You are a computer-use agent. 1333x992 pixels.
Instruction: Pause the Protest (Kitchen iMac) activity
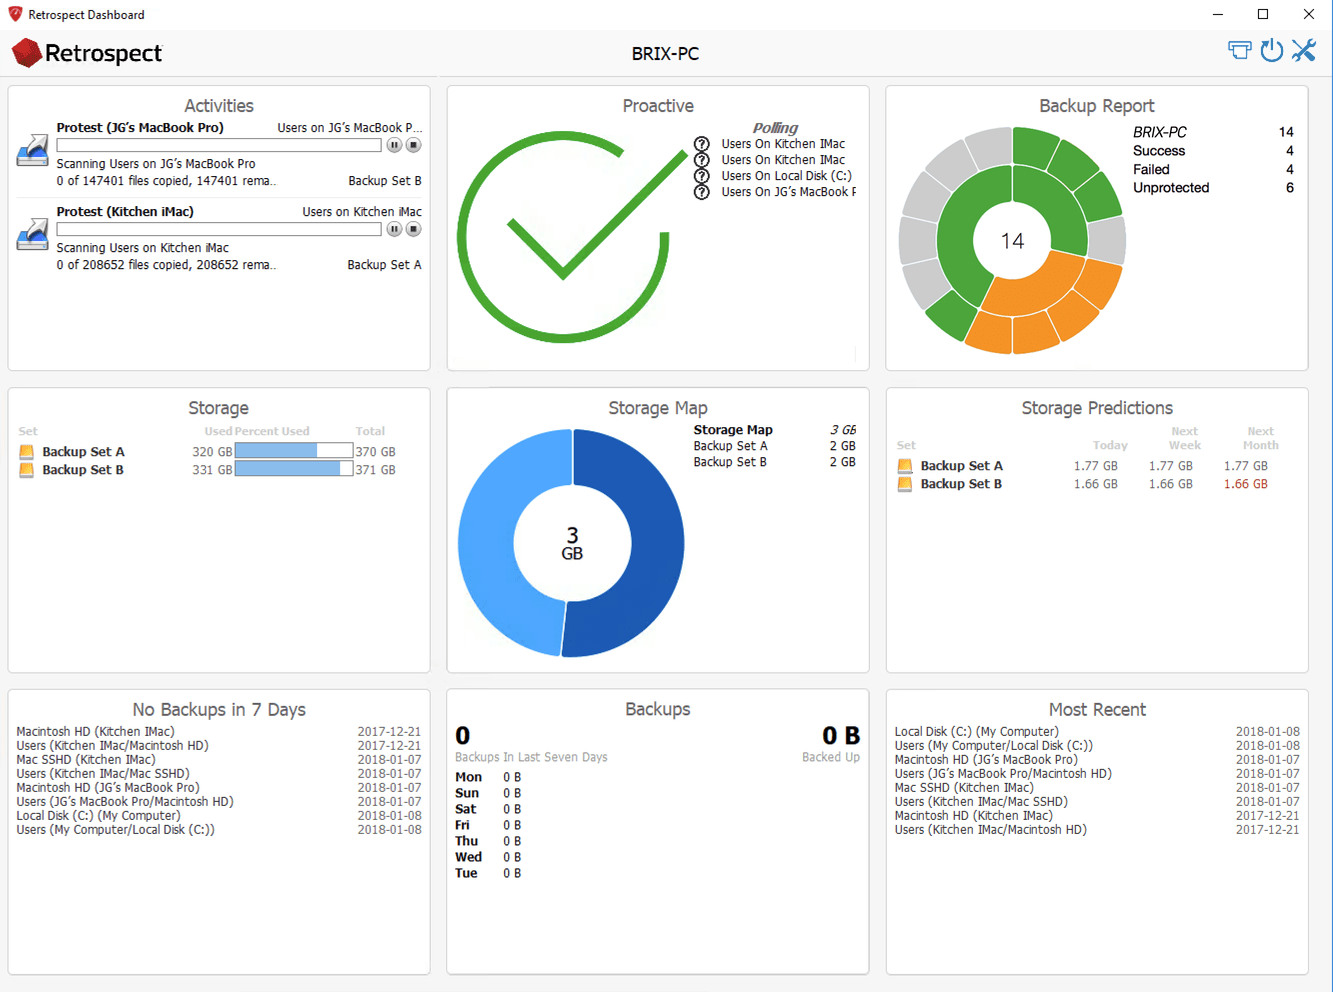point(394,229)
